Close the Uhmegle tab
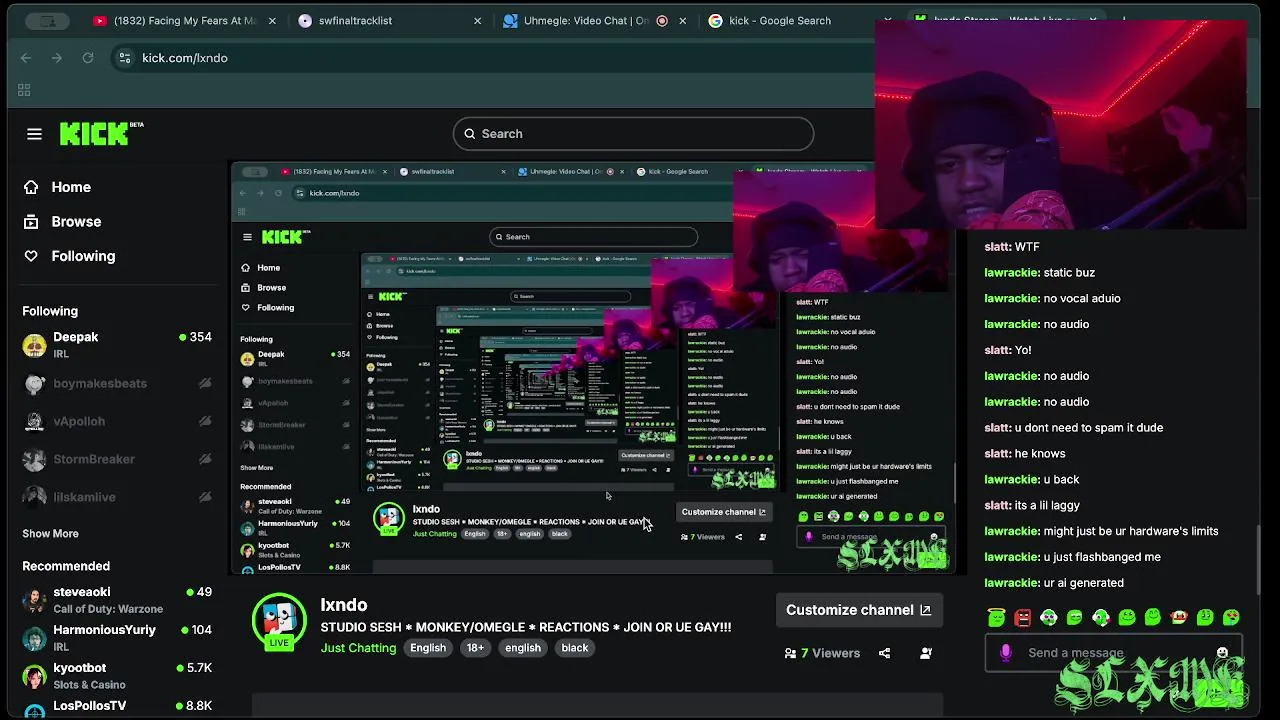1280x720 pixels. (x=682, y=20)
